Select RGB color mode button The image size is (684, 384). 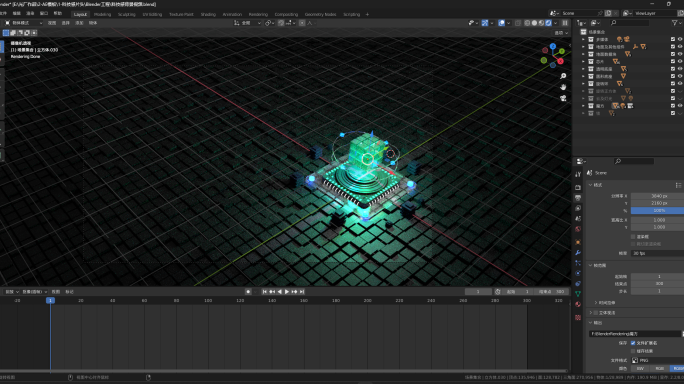tap(659, 369)
